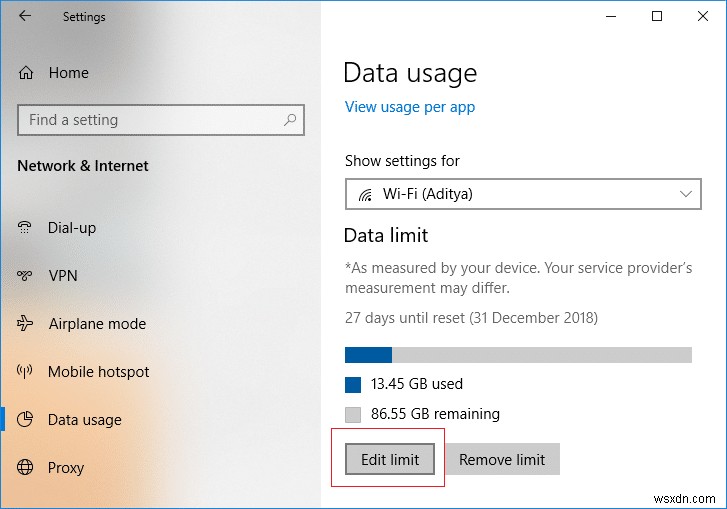Expand the dropdown using its chevron arrow

(686, 194)
